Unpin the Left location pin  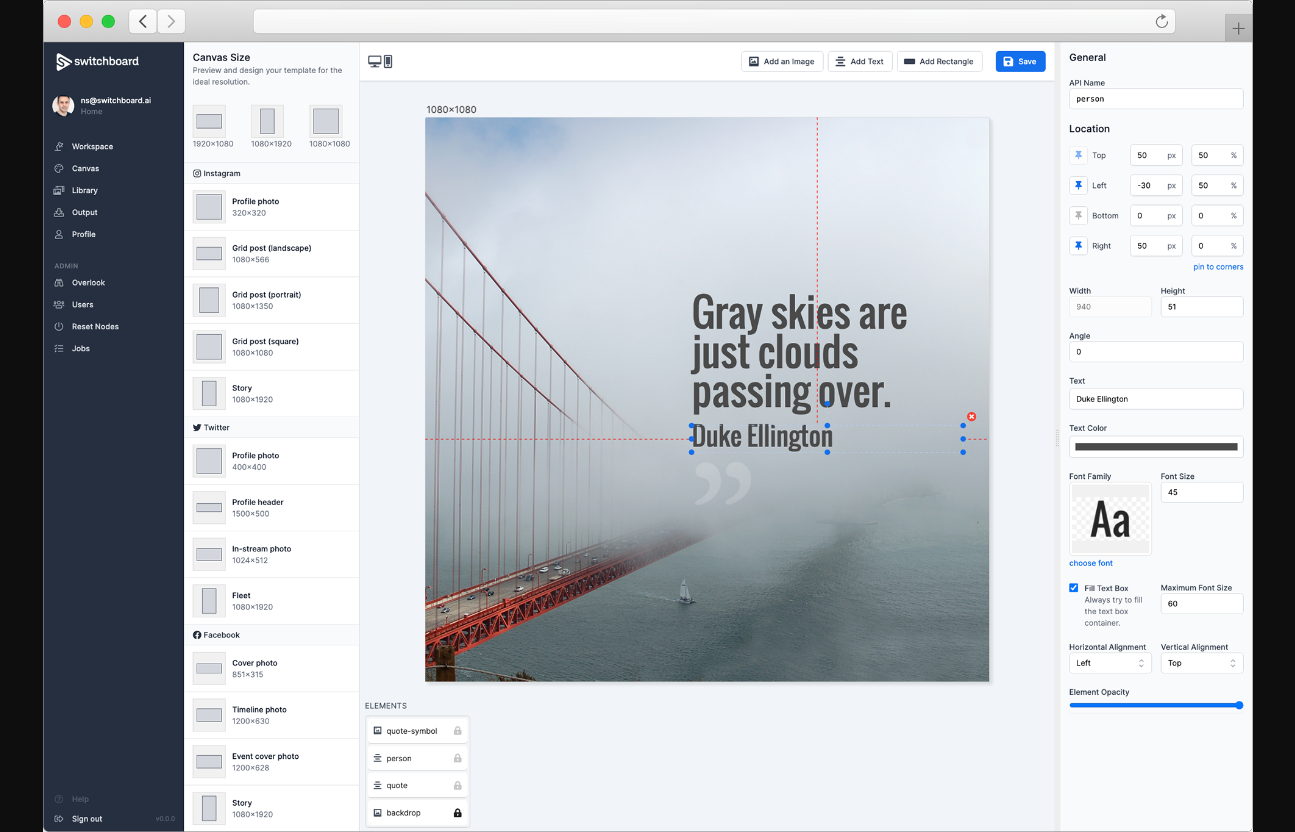click(1078, 186)
